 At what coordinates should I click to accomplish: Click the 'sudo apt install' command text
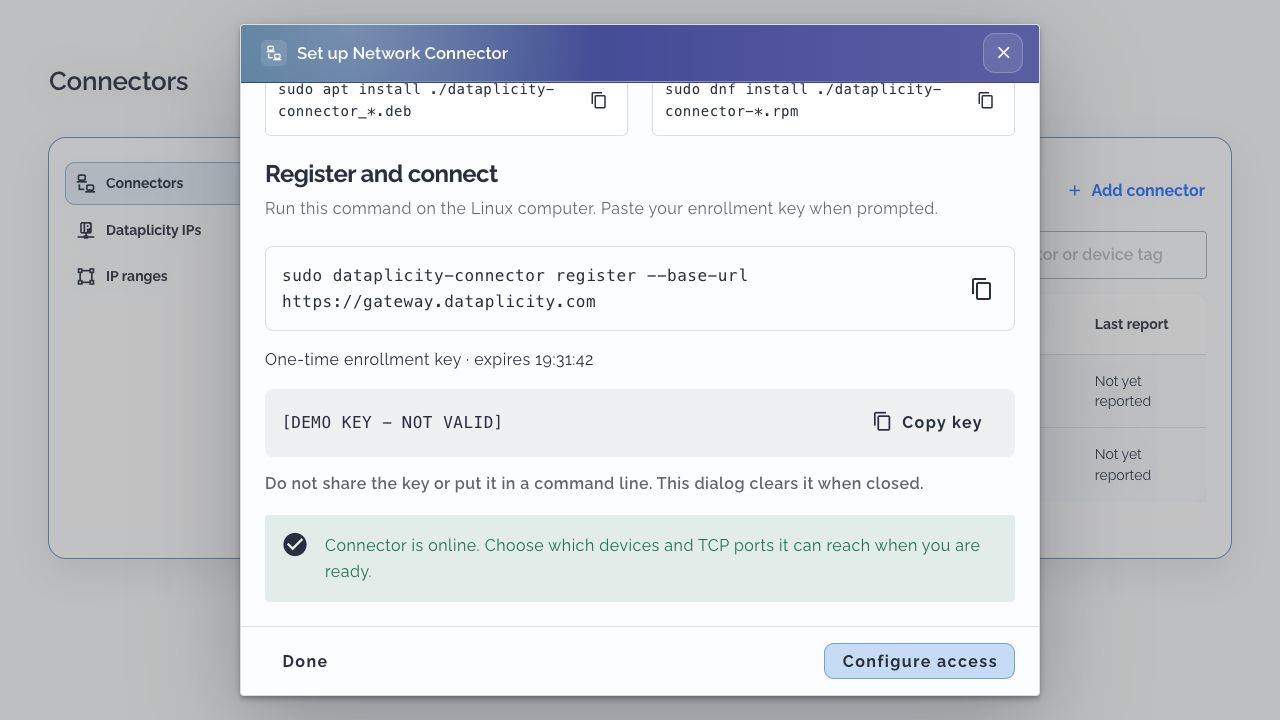[x=416, y=100]
